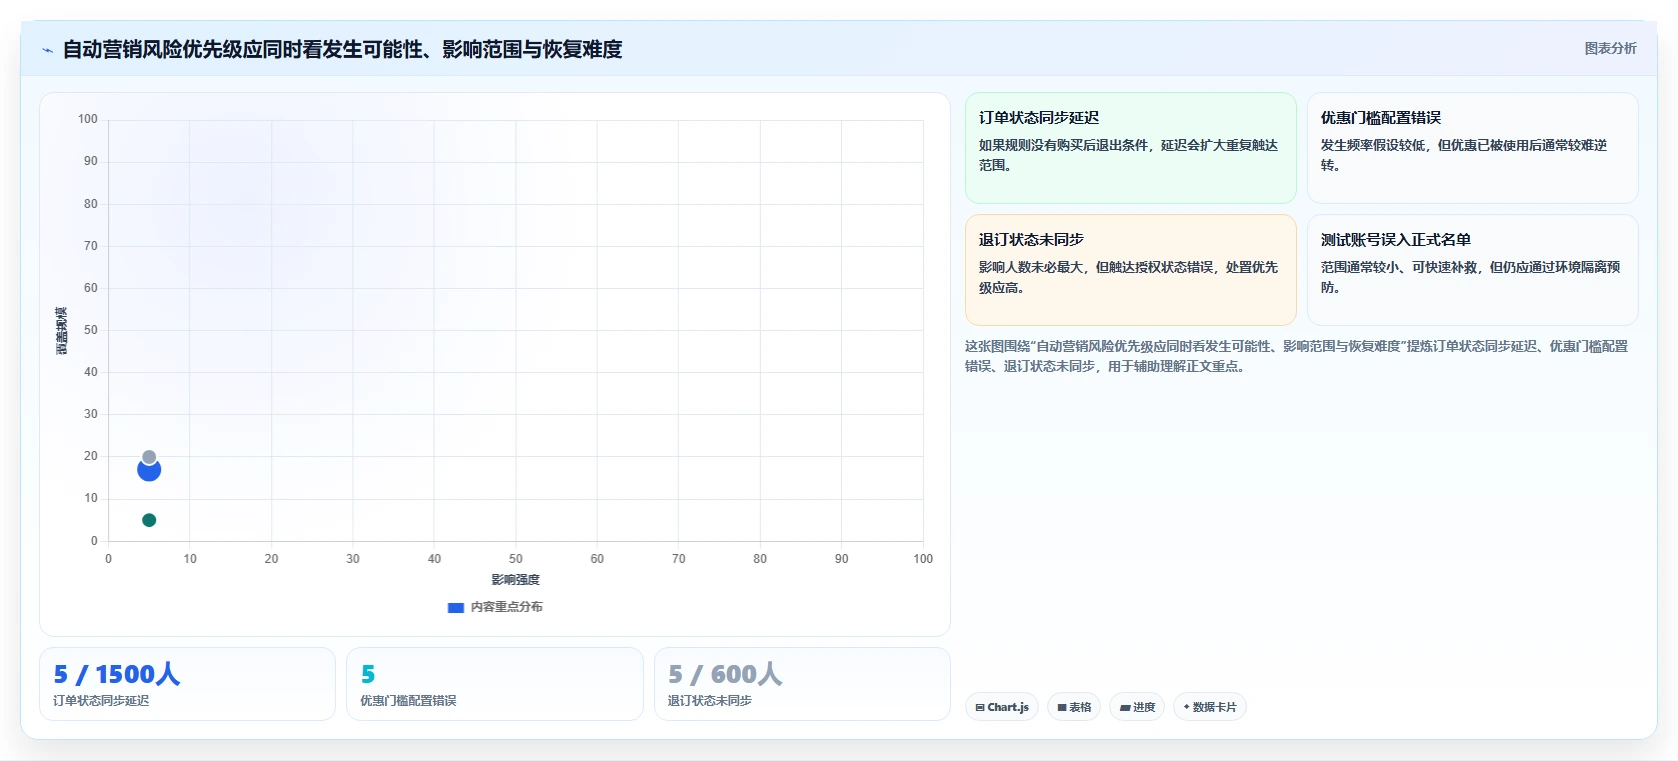This screenshot has height=761, width=1678.
Task: Click the 表格 tag
Action: pyautogui.click(x=1074, y=707)
